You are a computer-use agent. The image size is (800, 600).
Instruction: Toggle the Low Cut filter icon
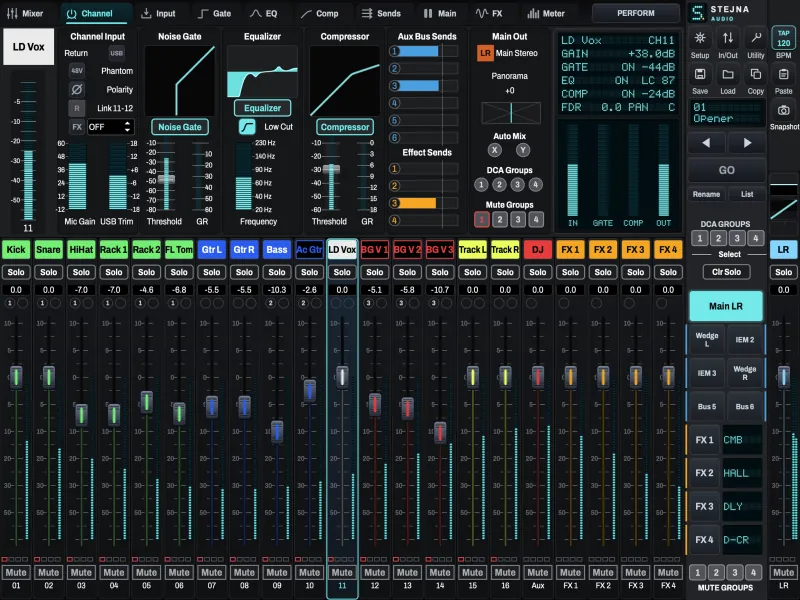pyautogui.click(x=247, y=127)
